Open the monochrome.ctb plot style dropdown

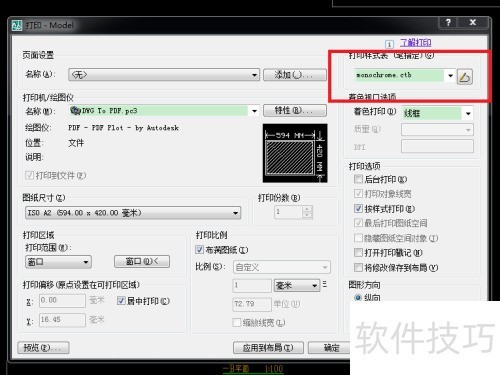point(405,75)
